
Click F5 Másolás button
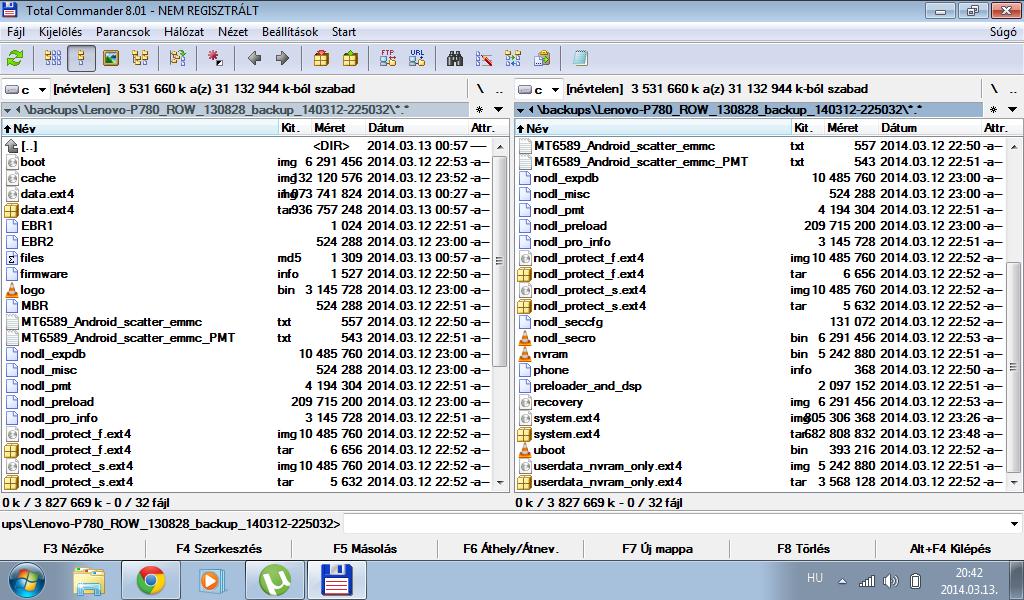365,549
